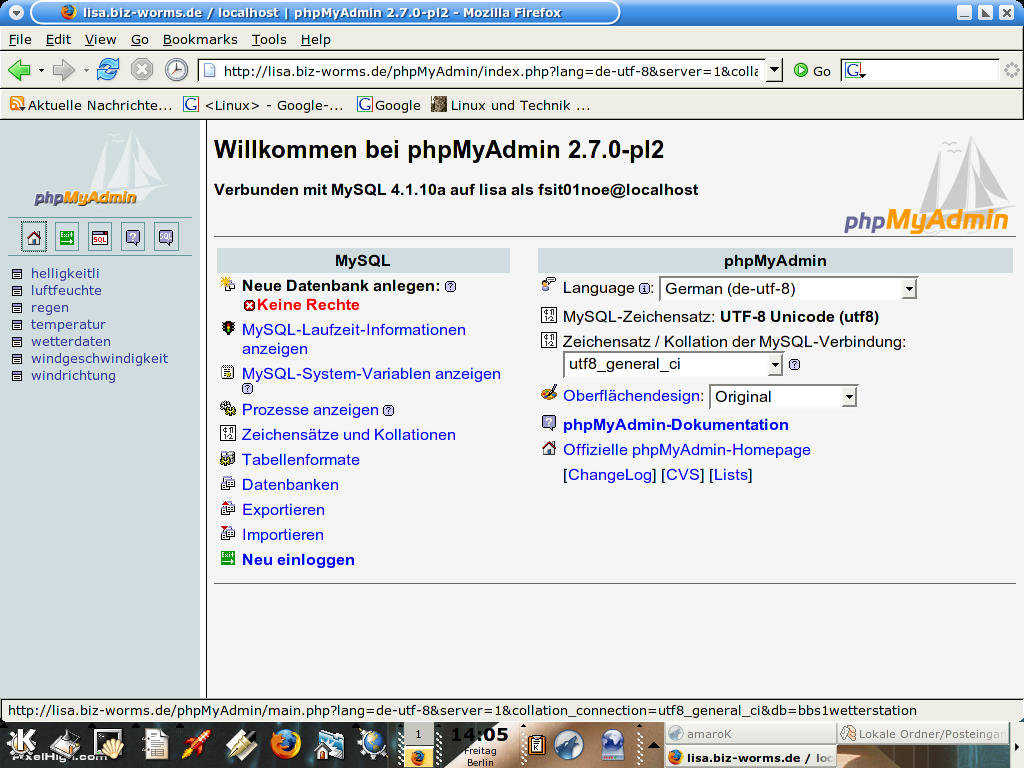
Task: Open the Tools menu
Action: point(269,39)
